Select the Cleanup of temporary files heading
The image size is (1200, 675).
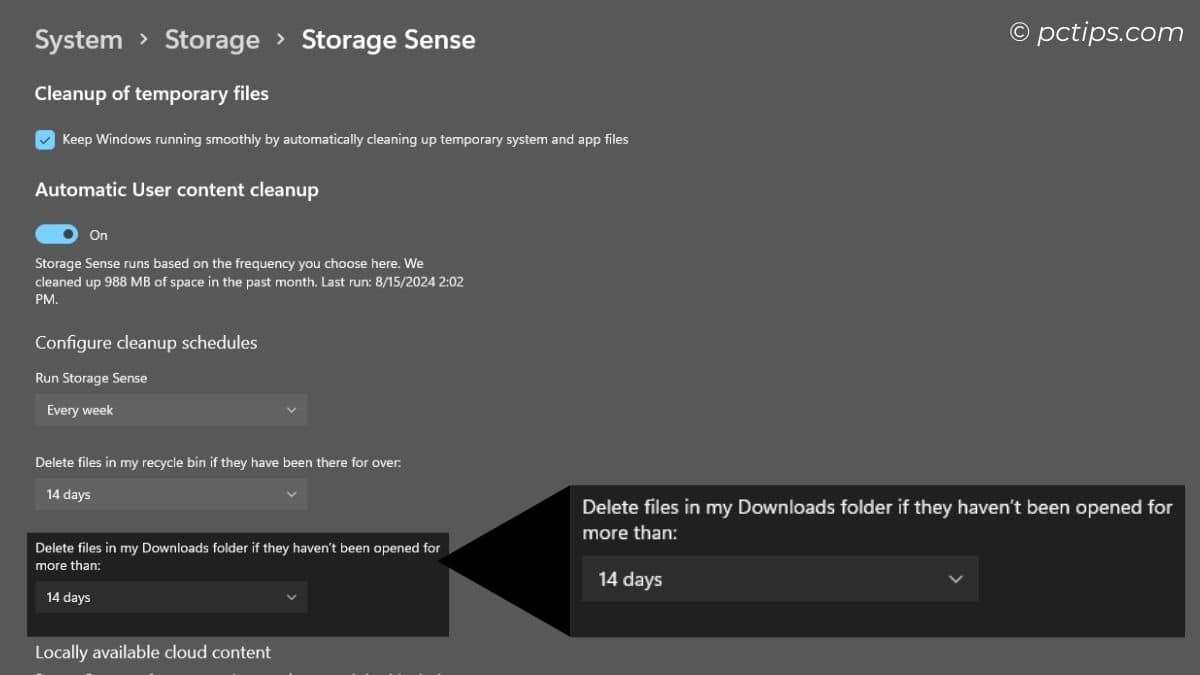pyautogui.click(x=151, y=93)
